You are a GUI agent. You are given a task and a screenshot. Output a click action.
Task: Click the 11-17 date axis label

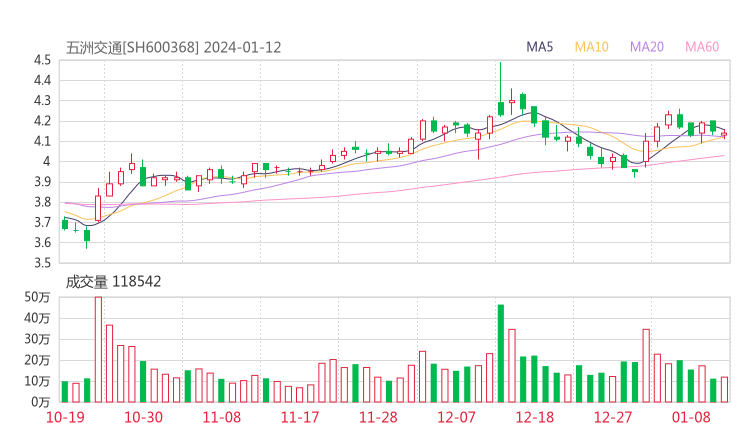300,417
